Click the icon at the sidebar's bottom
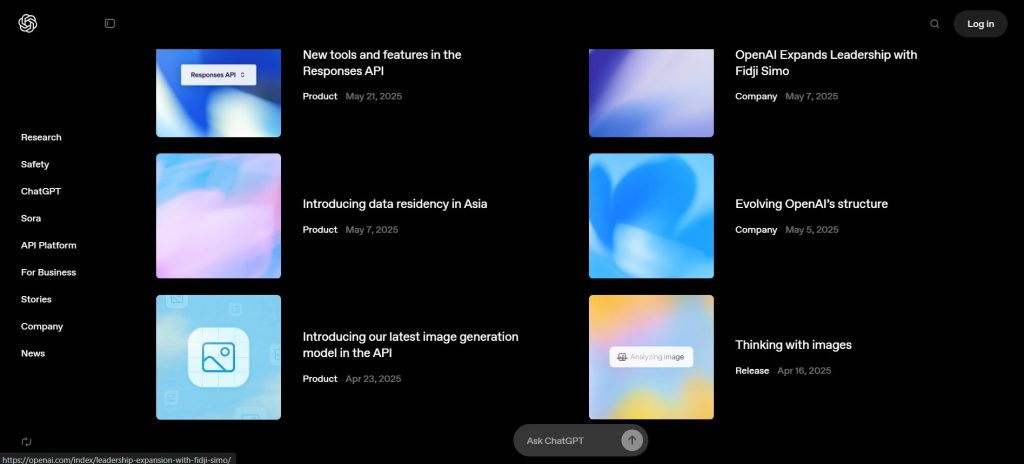 point(27,442)
